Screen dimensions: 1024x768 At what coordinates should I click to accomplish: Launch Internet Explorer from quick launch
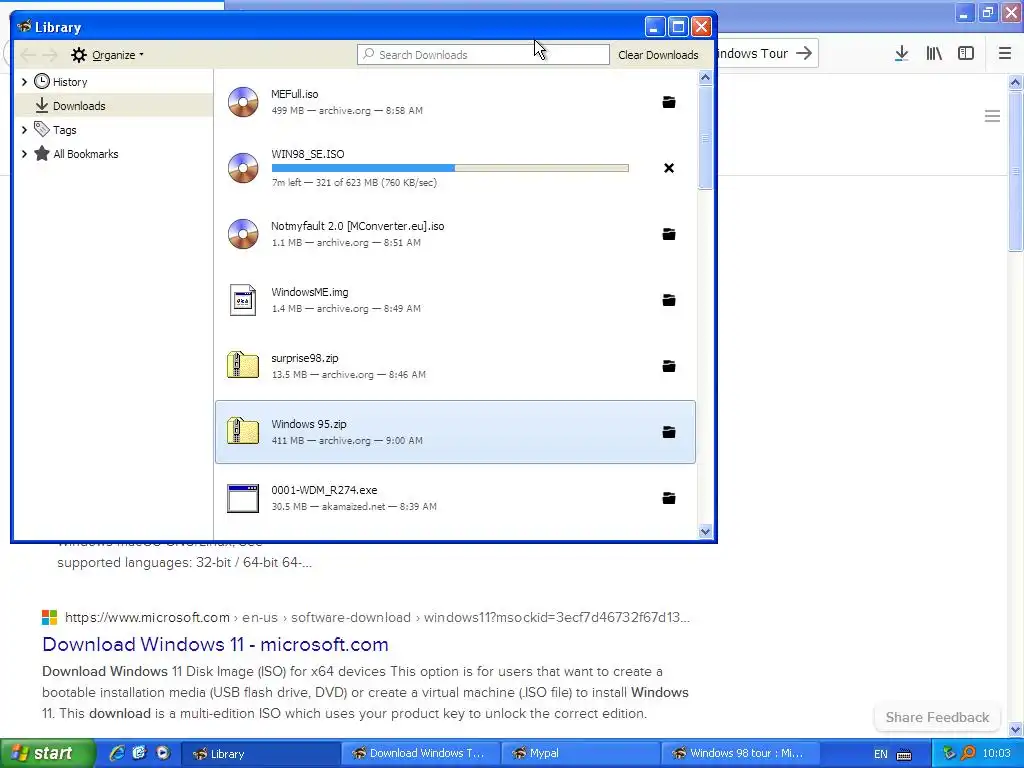pos(117,753)
